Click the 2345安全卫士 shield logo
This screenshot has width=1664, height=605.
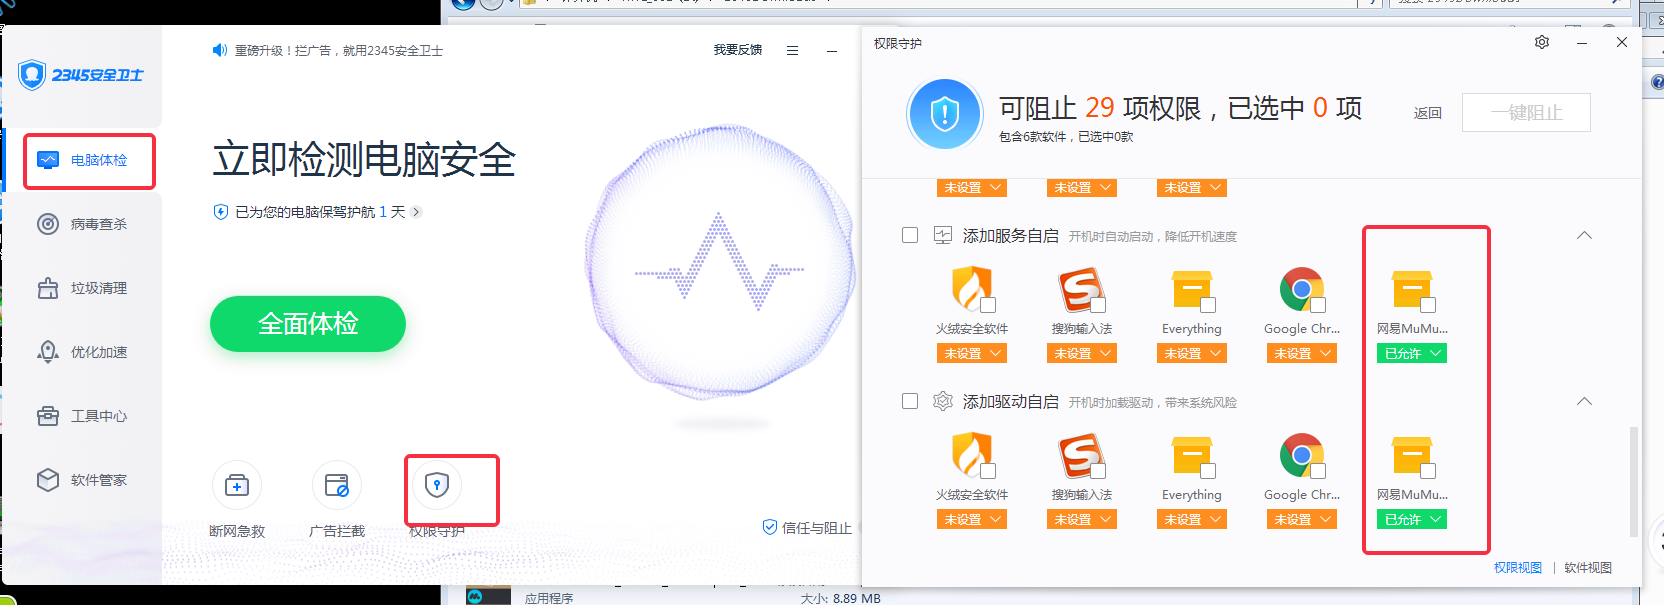(32, 74)
